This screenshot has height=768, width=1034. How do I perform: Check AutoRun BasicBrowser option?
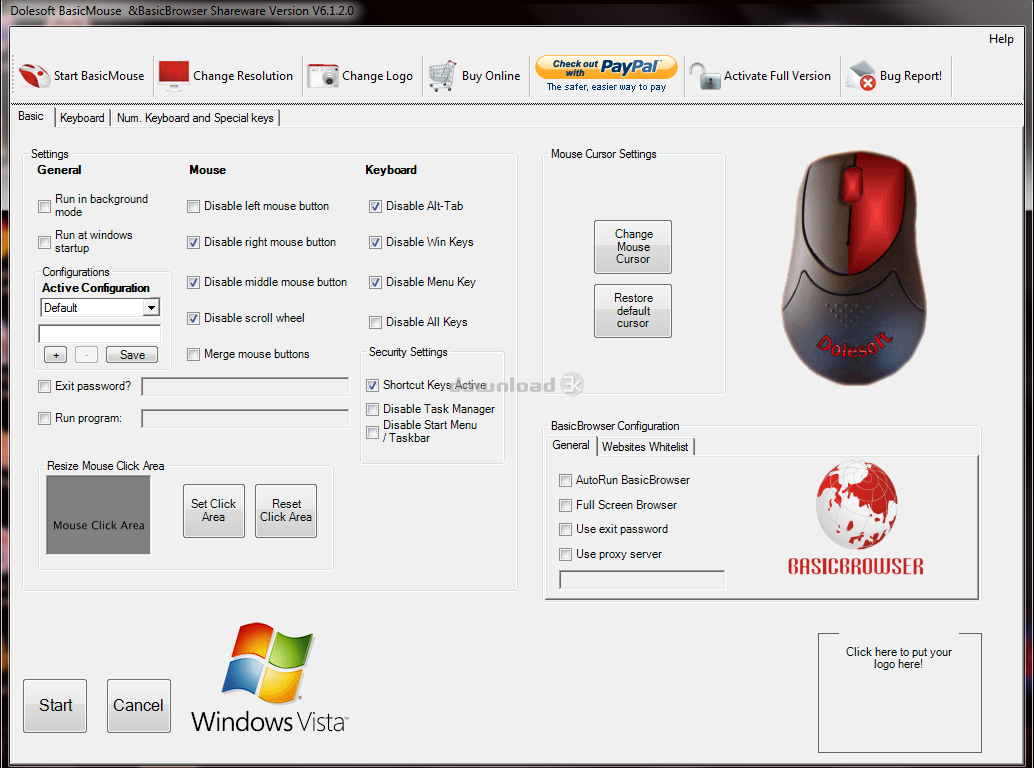565,481
